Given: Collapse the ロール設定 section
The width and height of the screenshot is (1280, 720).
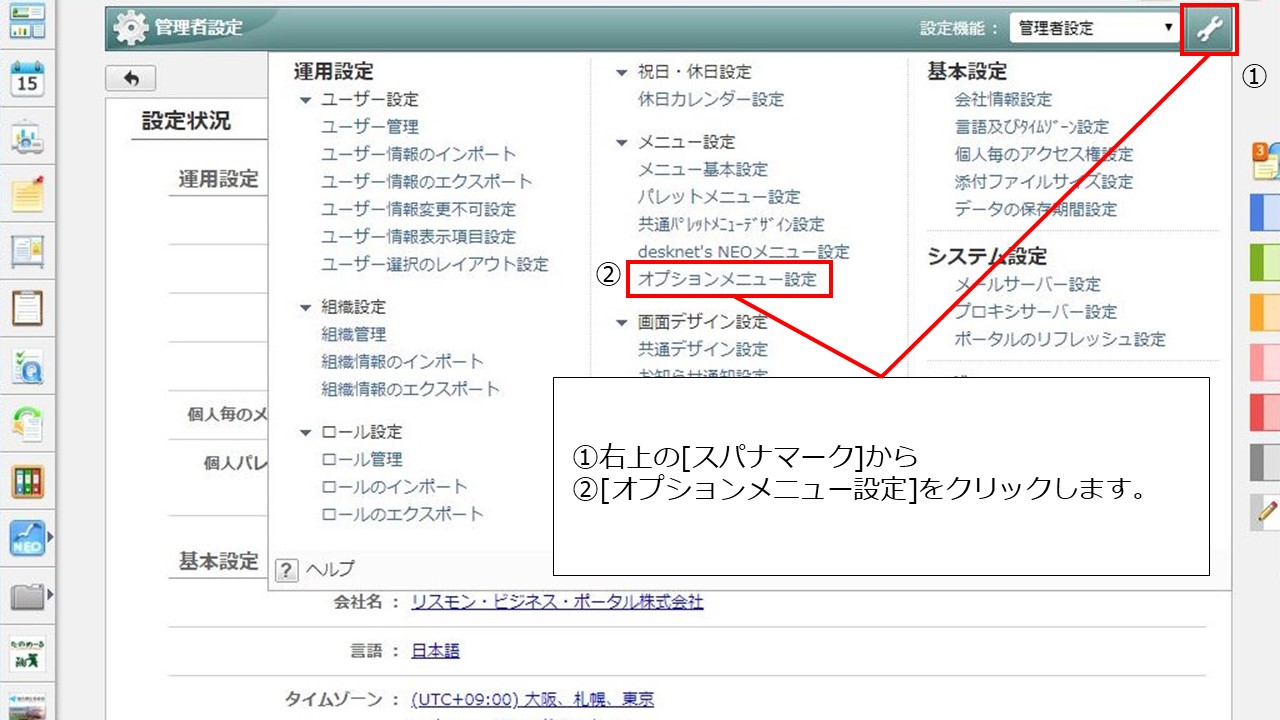Looking at the screenshot, I should [306, 433].
